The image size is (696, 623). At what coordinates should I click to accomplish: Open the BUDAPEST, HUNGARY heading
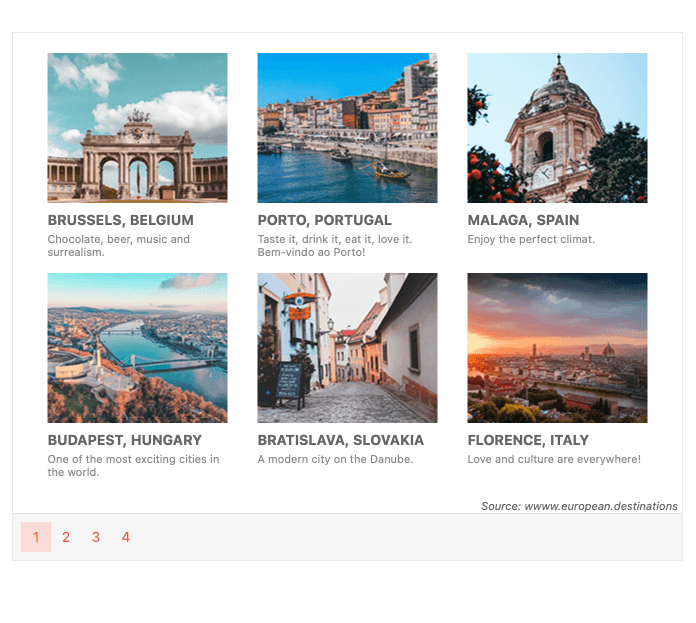(124, 440)
